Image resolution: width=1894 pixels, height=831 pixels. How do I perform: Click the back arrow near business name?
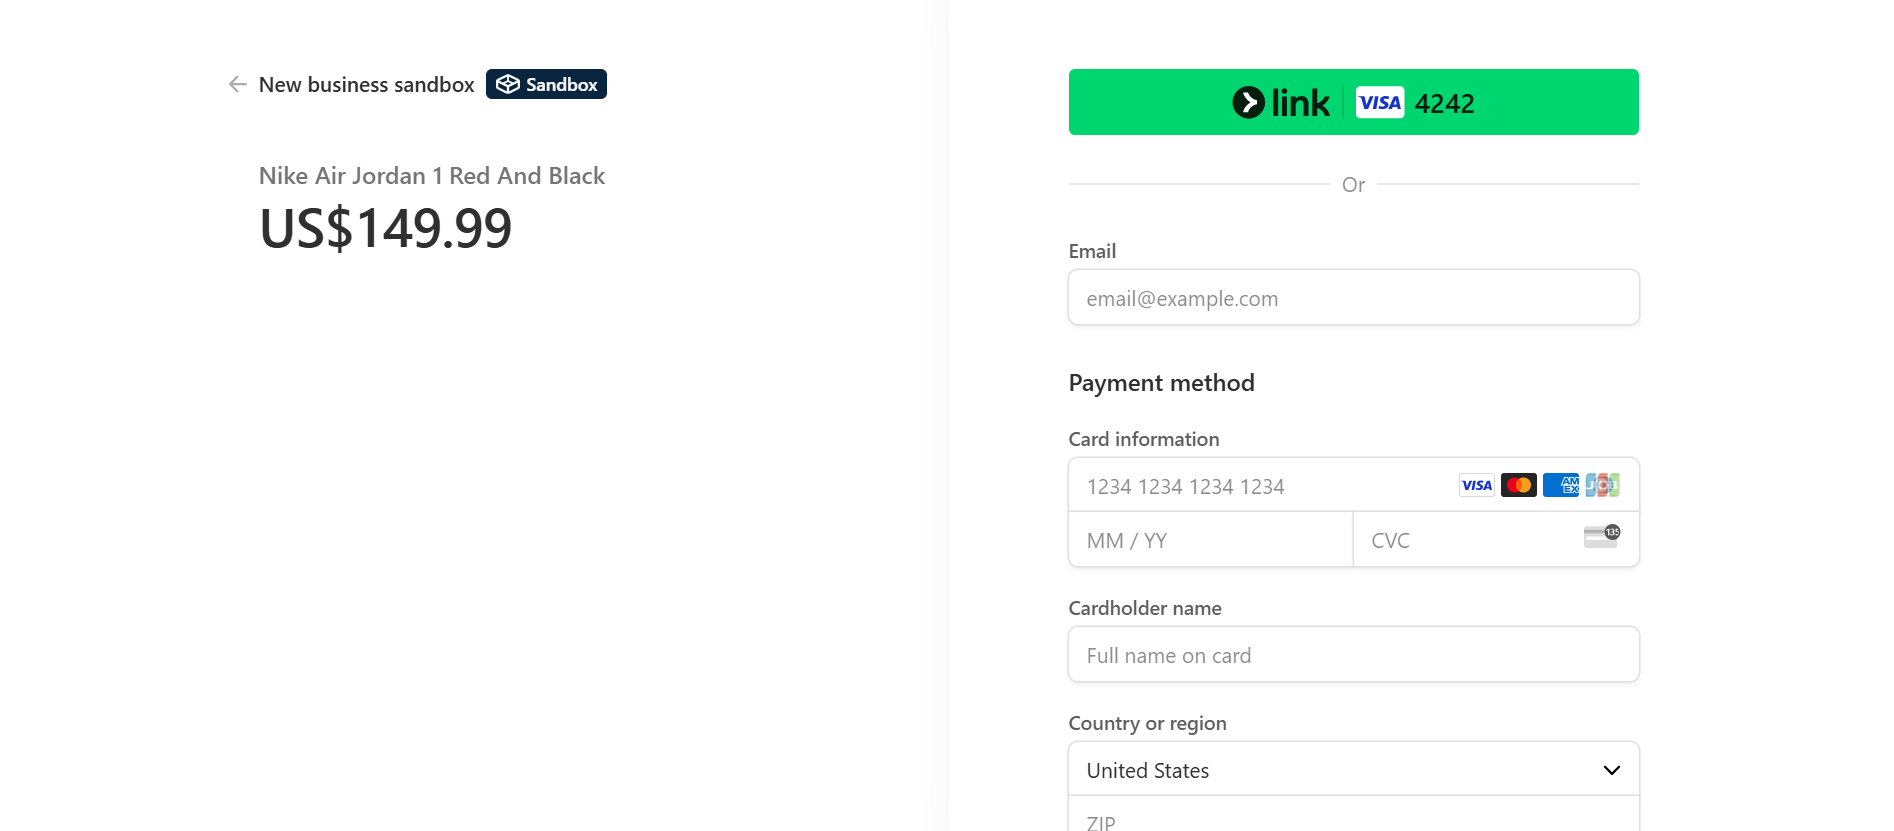click(237, 84)
